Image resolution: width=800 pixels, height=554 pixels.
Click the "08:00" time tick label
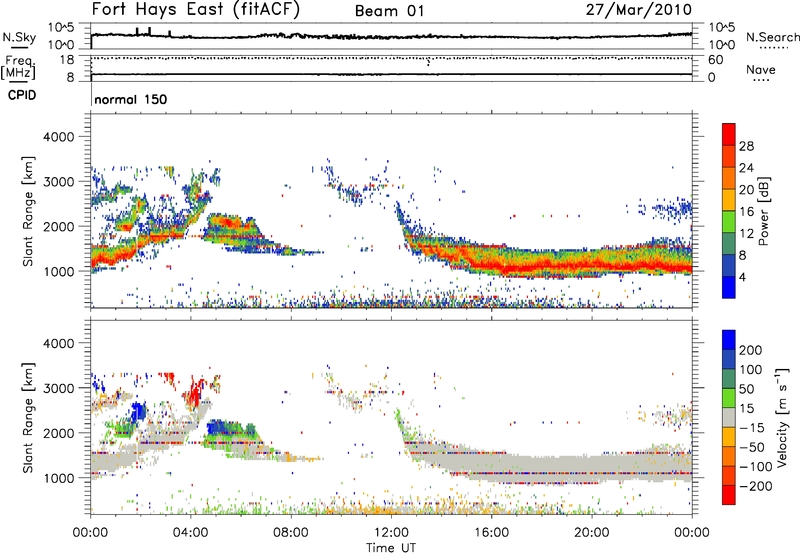291,533
